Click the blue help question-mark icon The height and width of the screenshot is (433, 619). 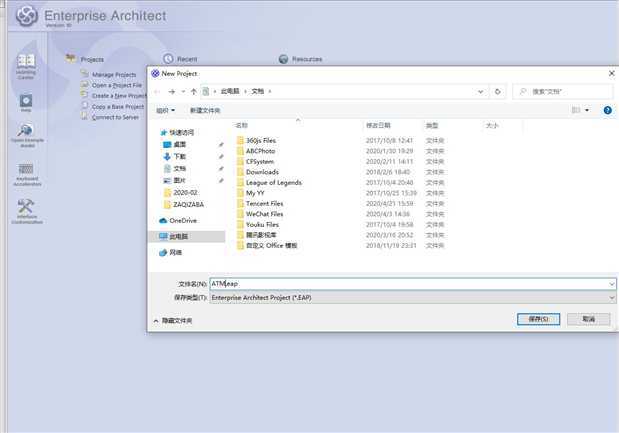click(x=608, y=110)
